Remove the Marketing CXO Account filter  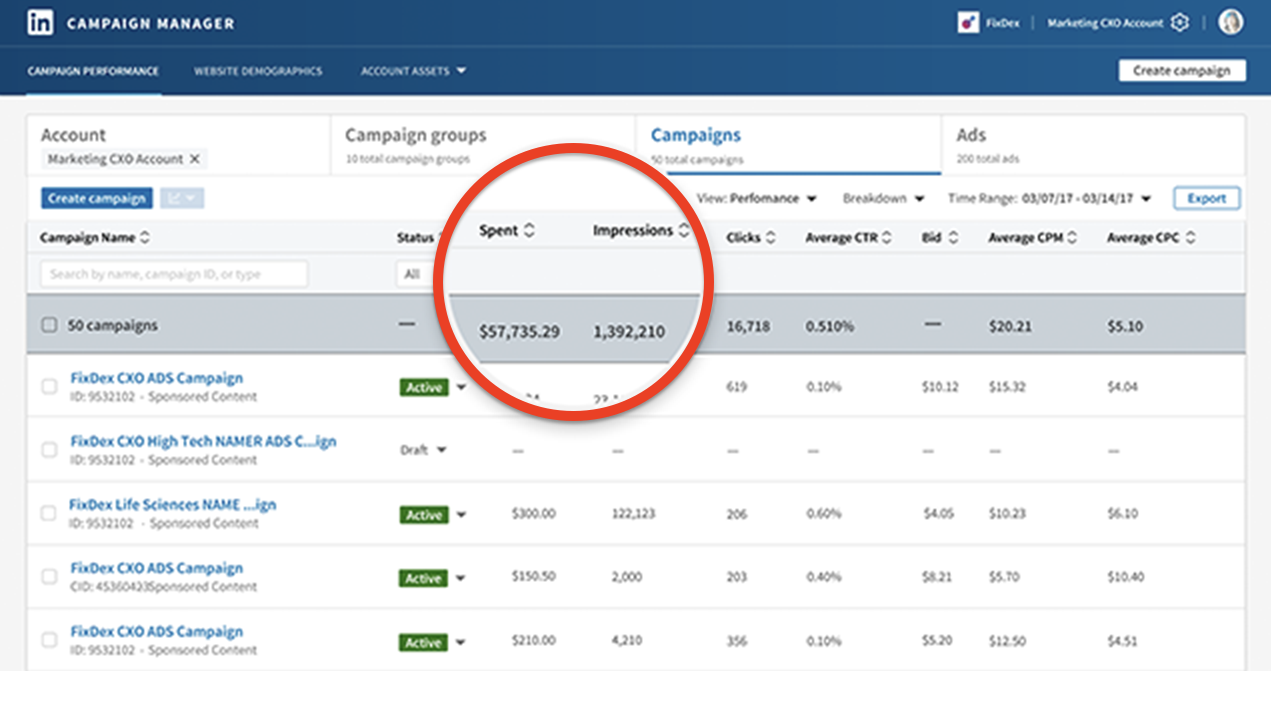point(195,159)
